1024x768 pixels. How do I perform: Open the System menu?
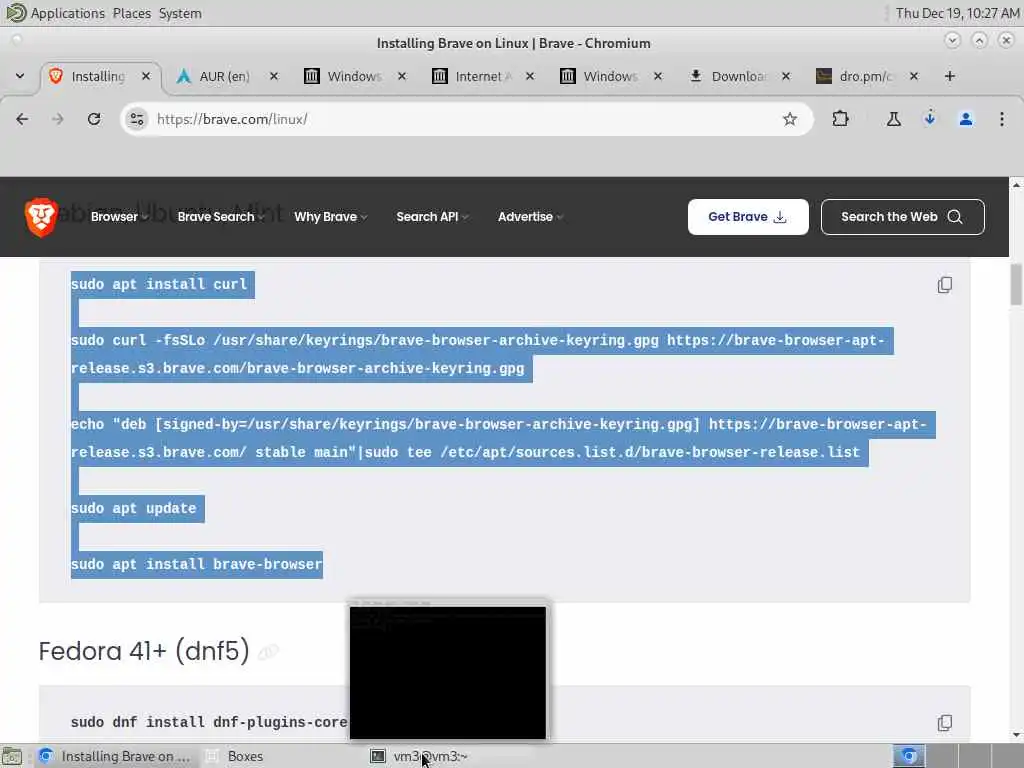point(180,13)
